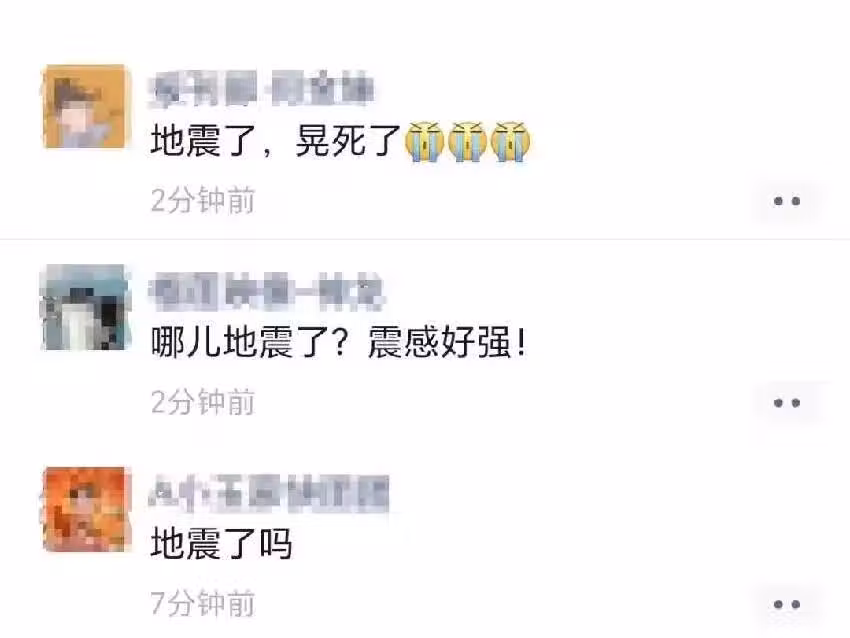The width and height of the screenshot is (850, 638).
Task: Open the blurred username above '哪儿地震了？'
Action: 266,291
